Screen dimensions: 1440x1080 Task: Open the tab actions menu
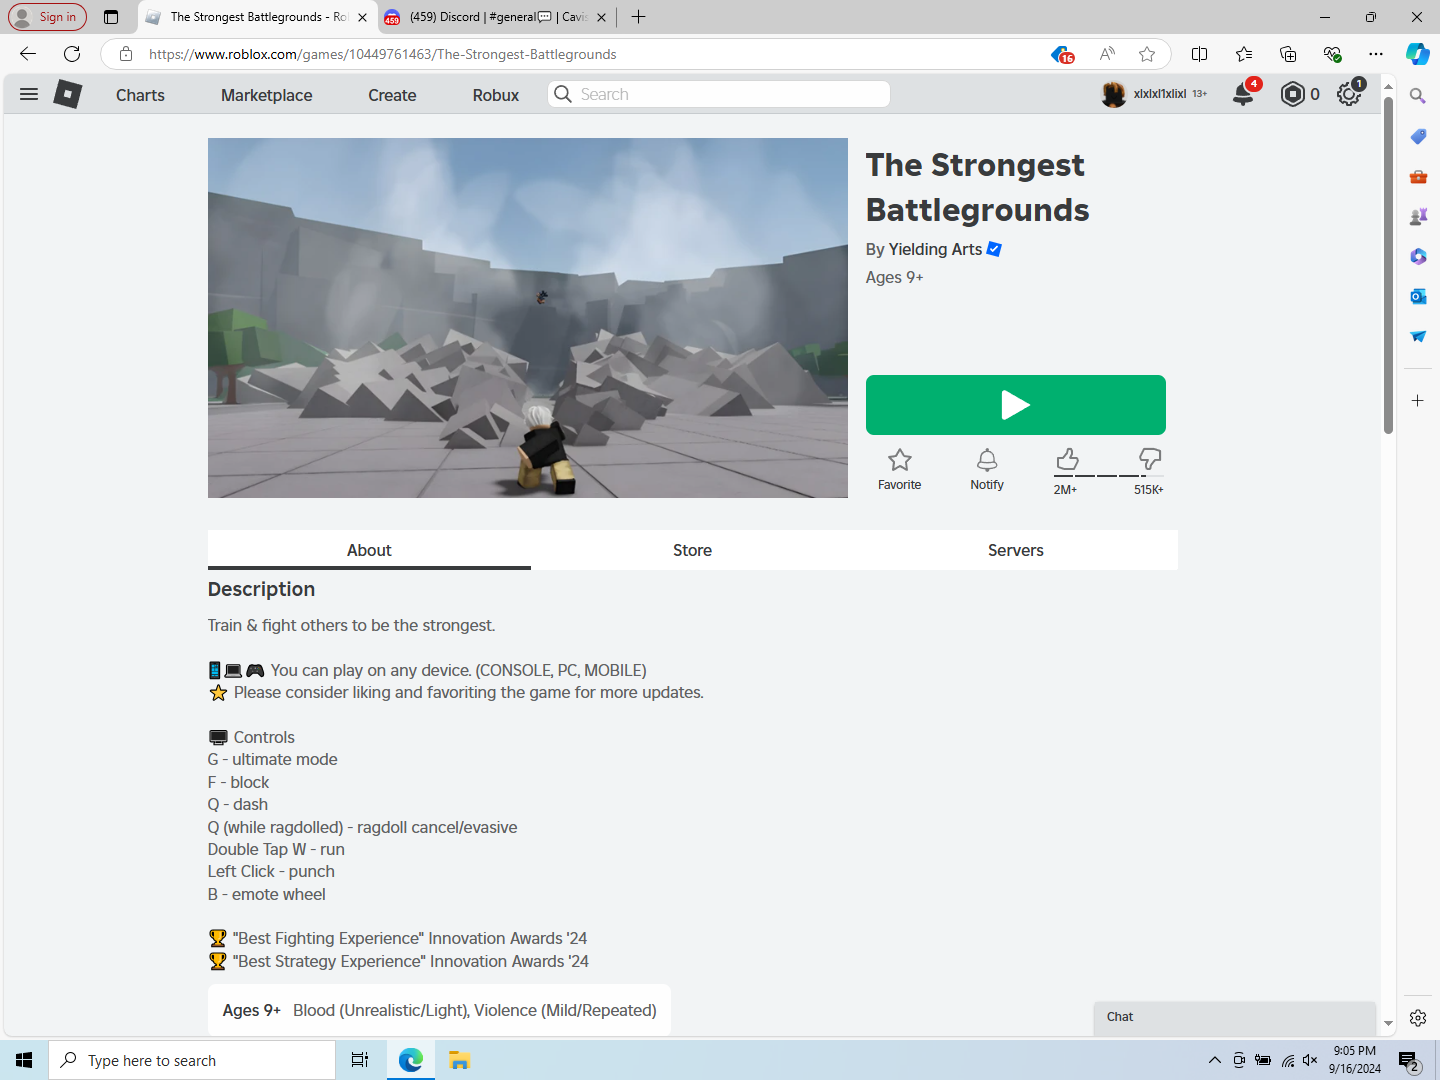click(111, 17)
